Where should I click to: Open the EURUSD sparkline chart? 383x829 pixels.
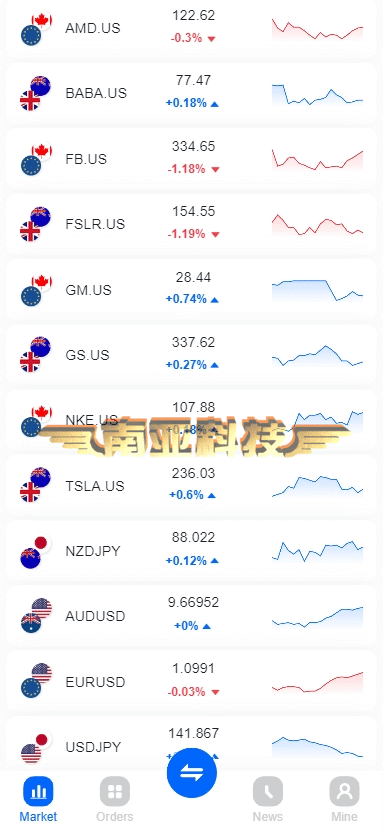pyautogui.click(x=317, y=682)
